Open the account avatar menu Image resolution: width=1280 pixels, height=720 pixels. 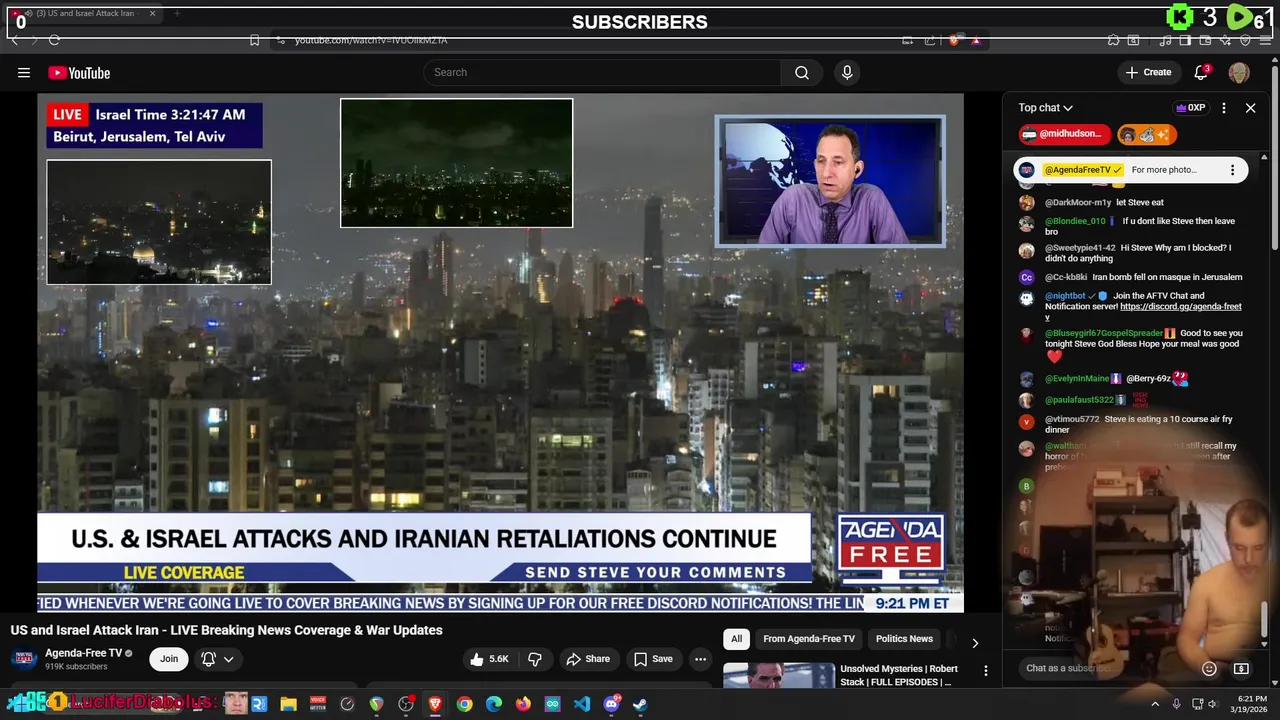tap(1239, 72)
